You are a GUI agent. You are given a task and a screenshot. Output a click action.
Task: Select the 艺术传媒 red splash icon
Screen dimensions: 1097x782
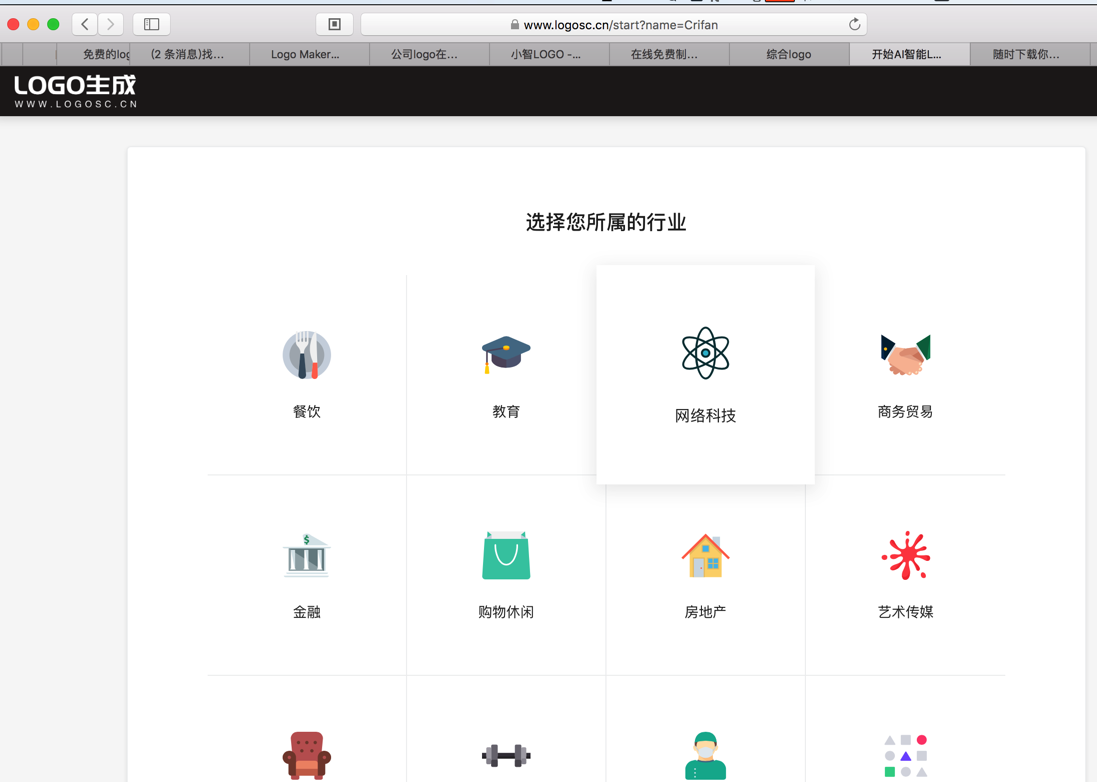click(x=905, y=555)
